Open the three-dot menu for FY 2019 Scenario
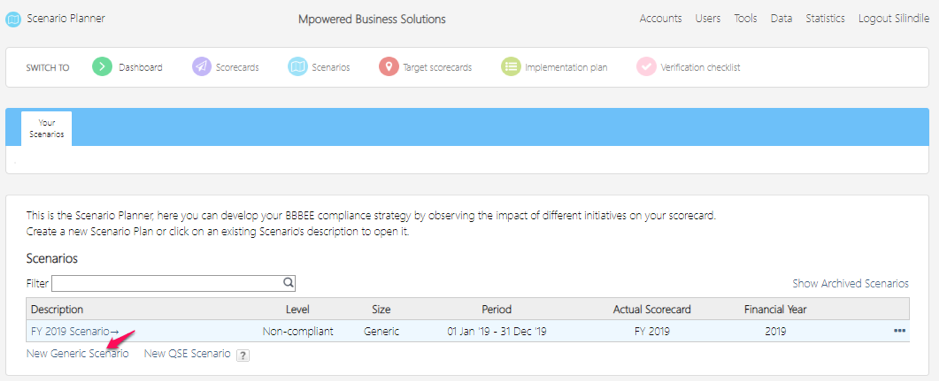Screen dimensions: 939x381 pos(899,331)
